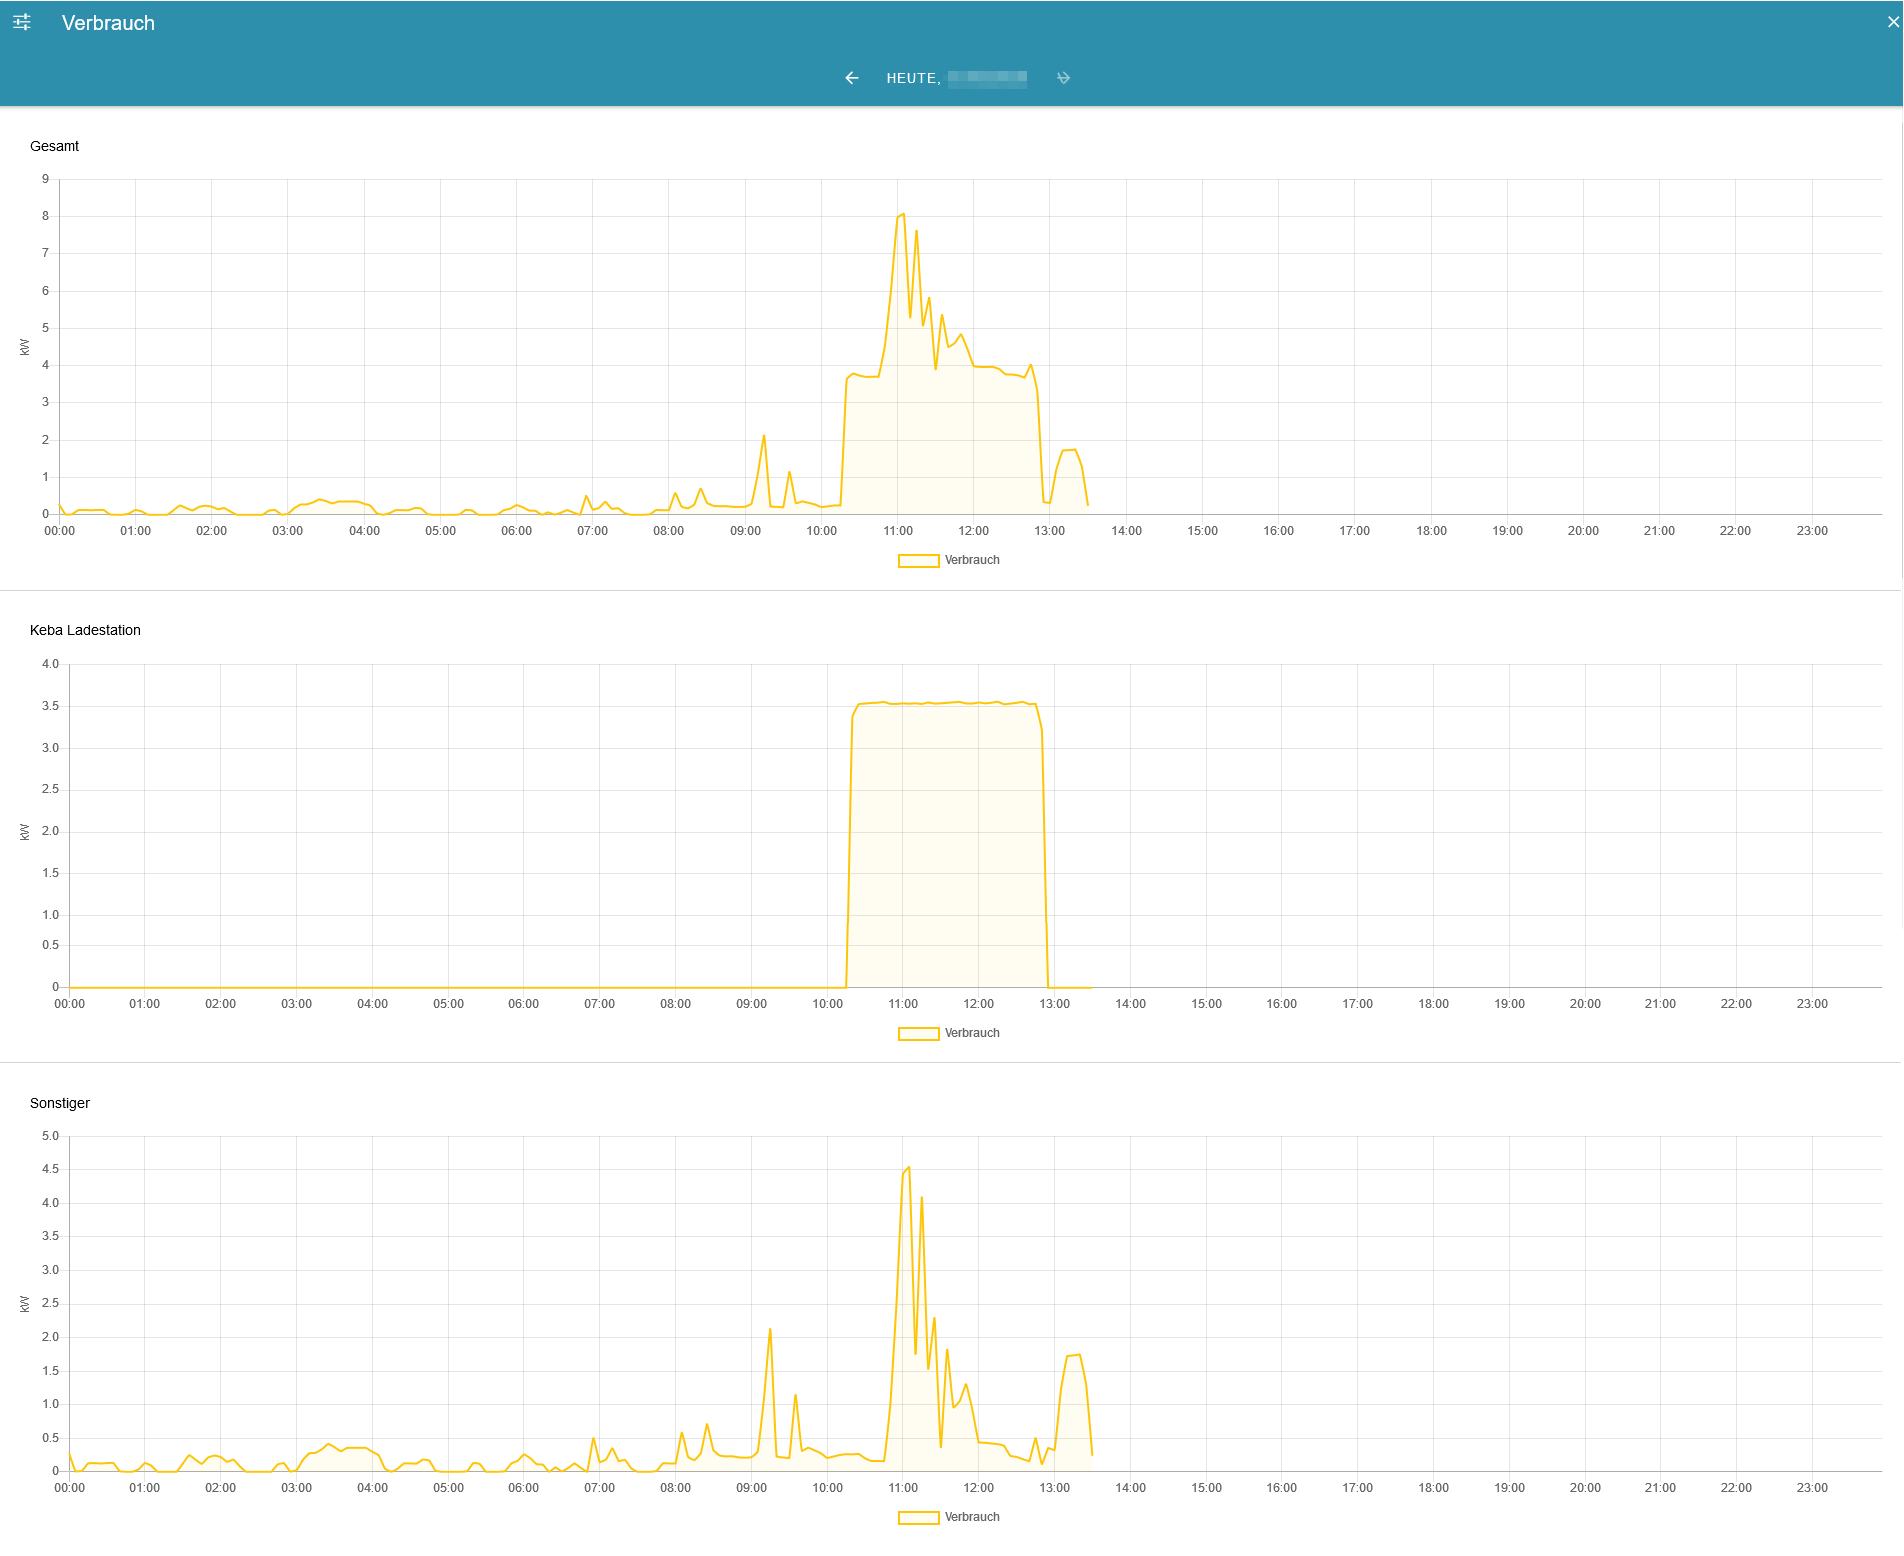Click the 5.0 y-axis label in Sonstiger chart
The image size is (1904, 1556).
(50, 1136)
